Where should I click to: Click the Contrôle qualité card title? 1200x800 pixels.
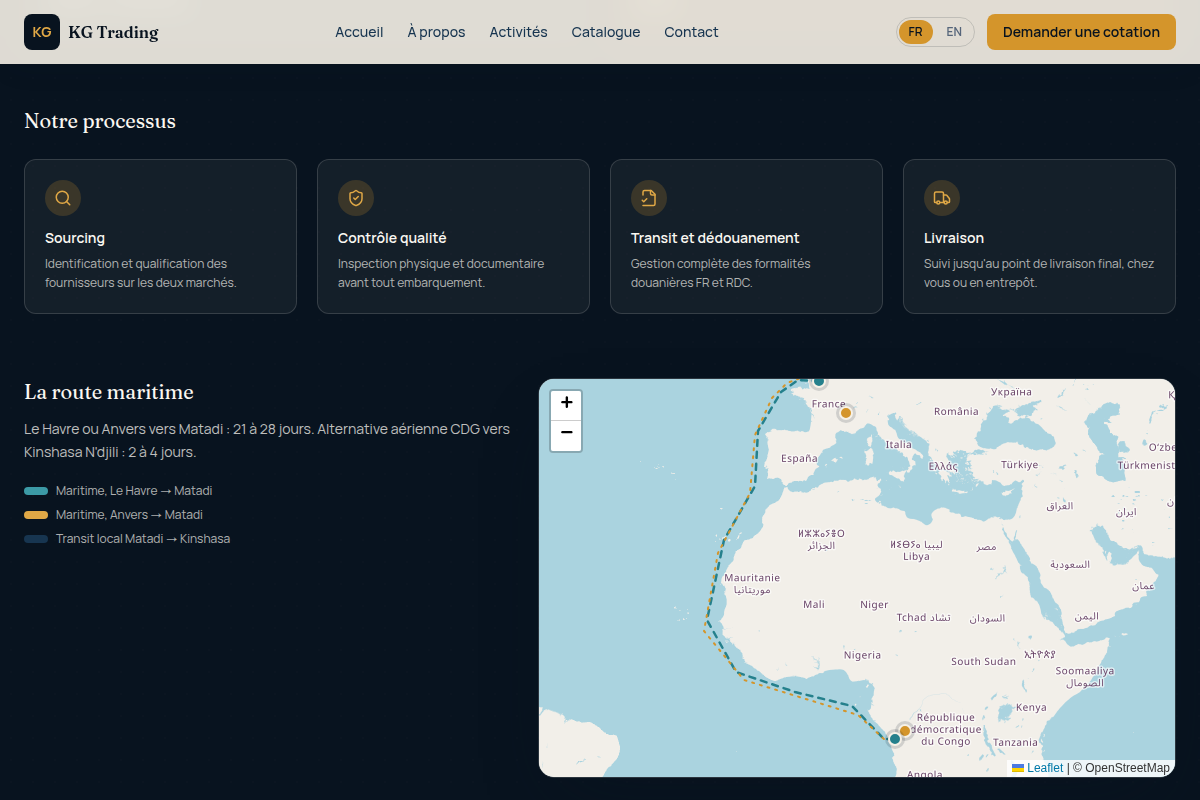coord(392,238)
